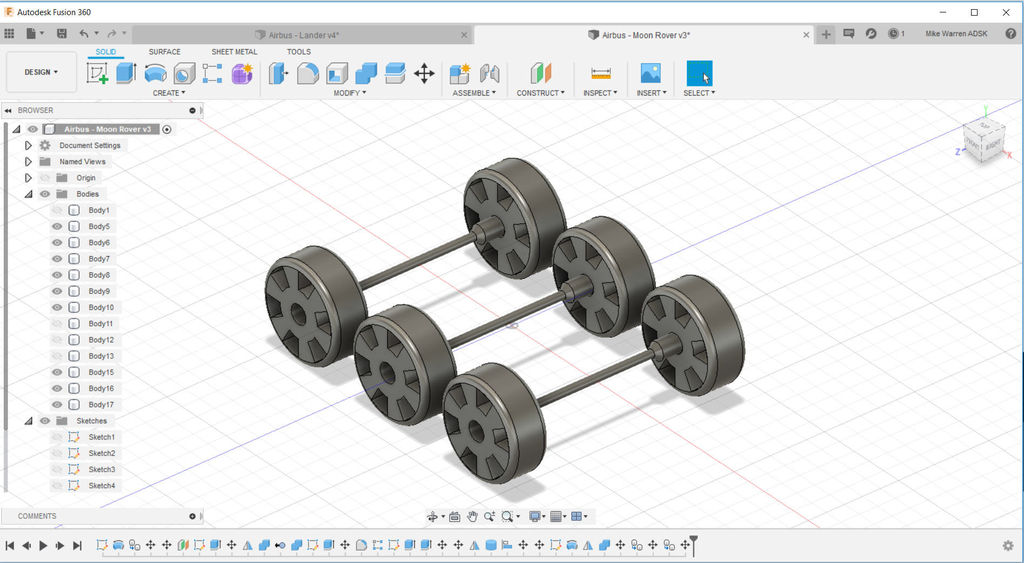This screenshot has height=563, width=1024.
Task: Select the Combine tool
Action: 366,73
